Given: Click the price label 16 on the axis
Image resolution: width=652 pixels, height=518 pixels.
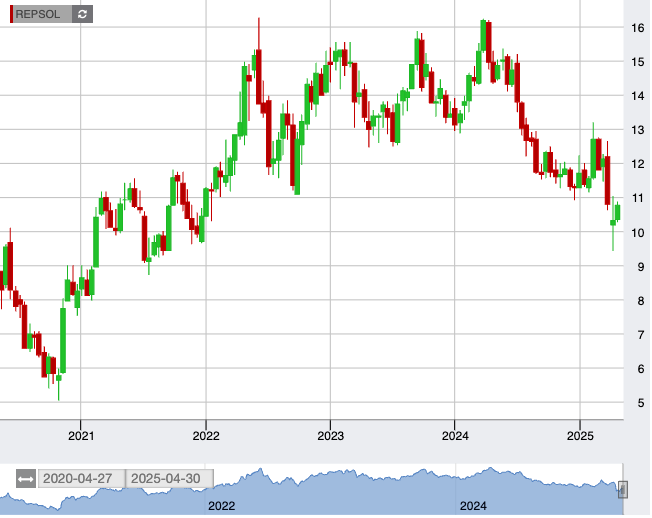Looking at the screenshot, I should [x=637, y=28].
